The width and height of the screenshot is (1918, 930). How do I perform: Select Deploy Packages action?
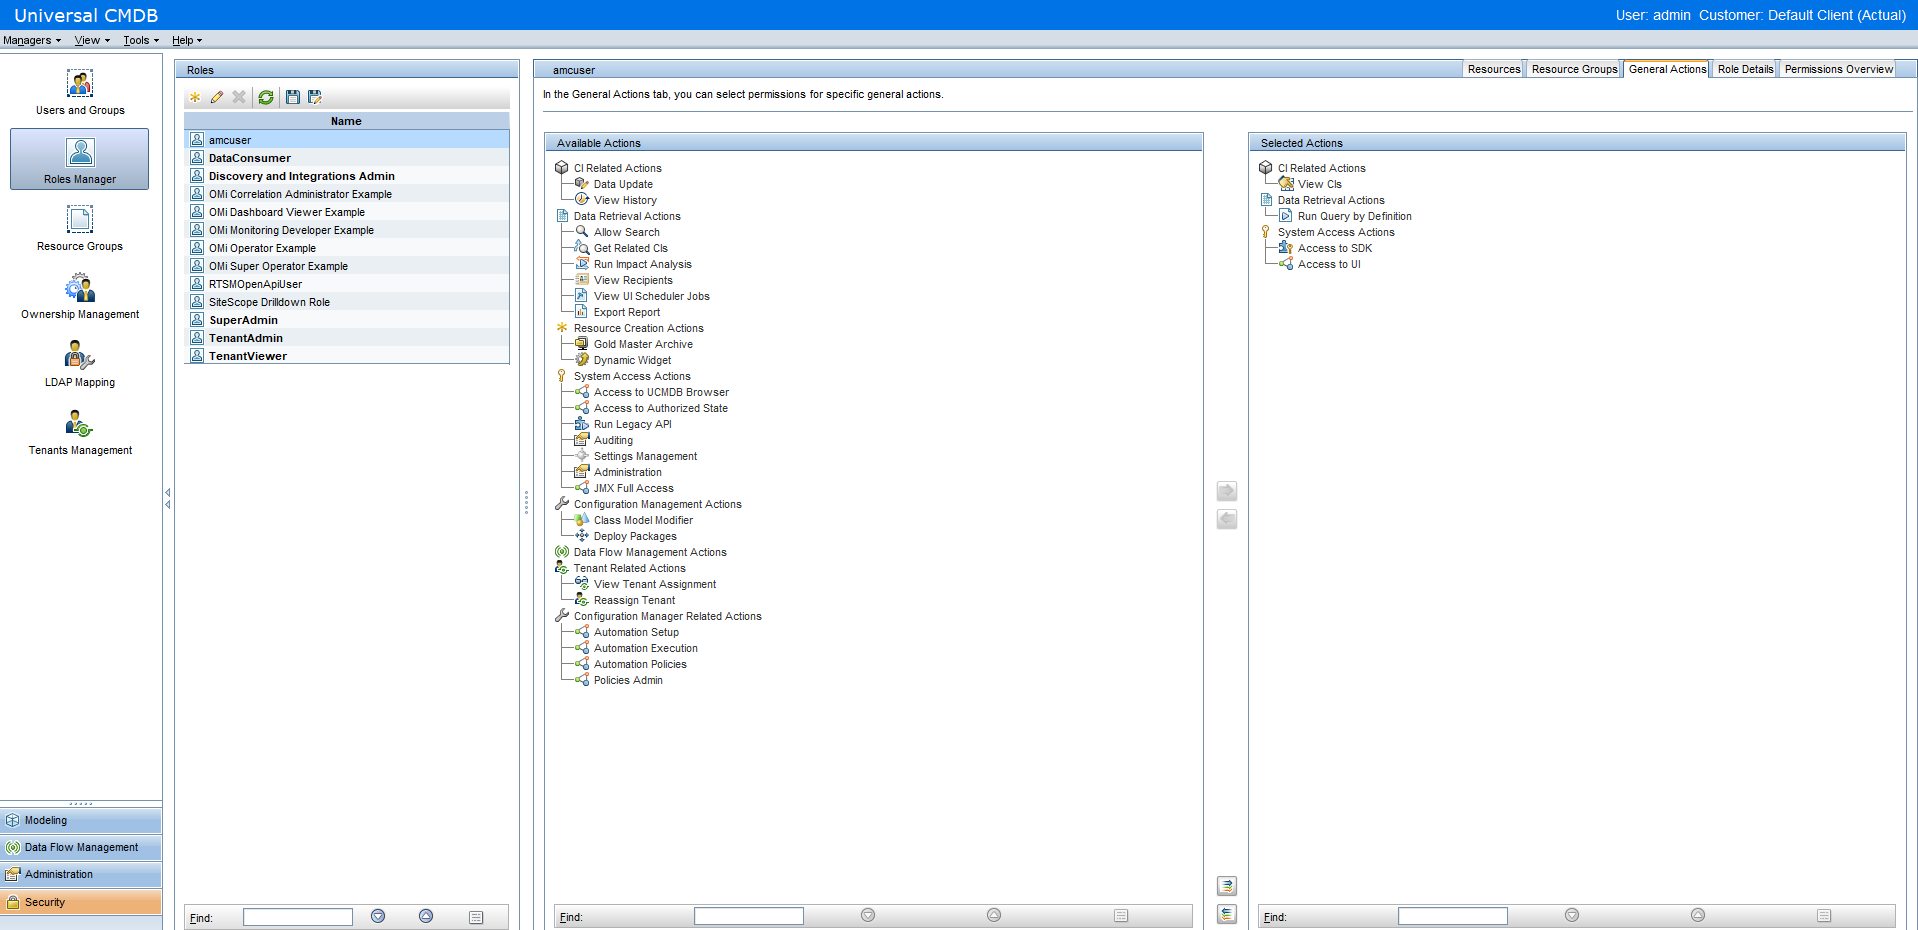pyautogui.click(x=635, y=536)
